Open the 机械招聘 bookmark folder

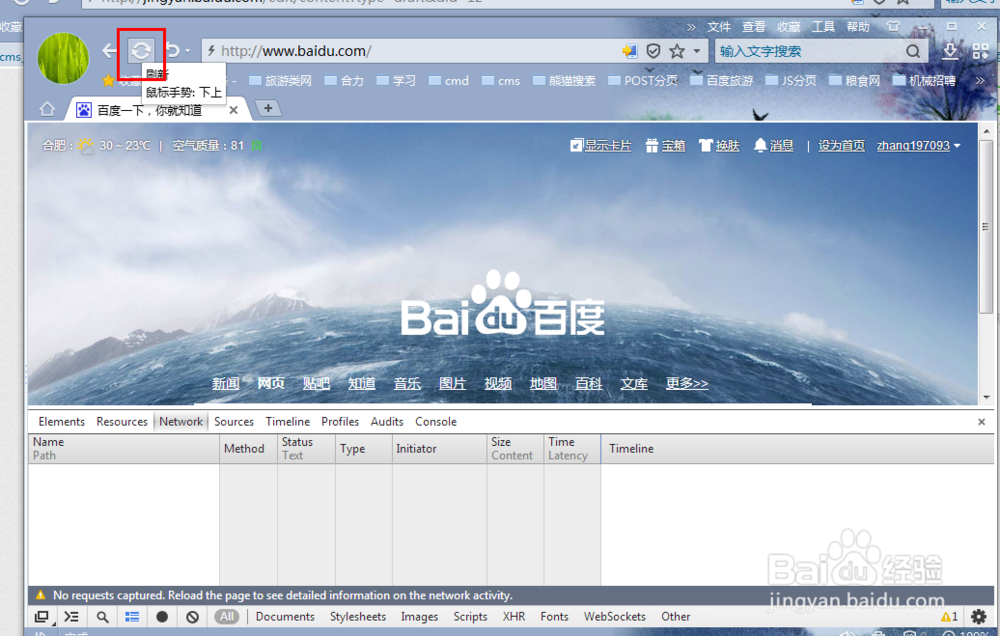click(924, 80)
